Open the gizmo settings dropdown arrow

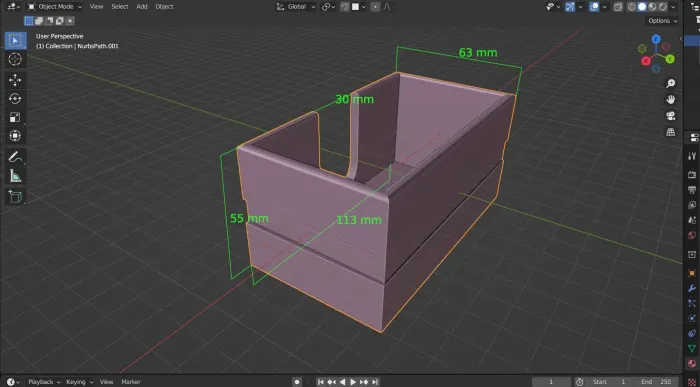pos(580,7)
